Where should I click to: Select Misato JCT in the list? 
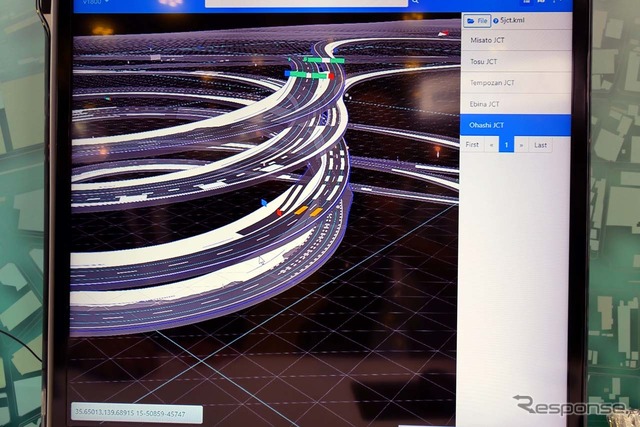(516, 40)
